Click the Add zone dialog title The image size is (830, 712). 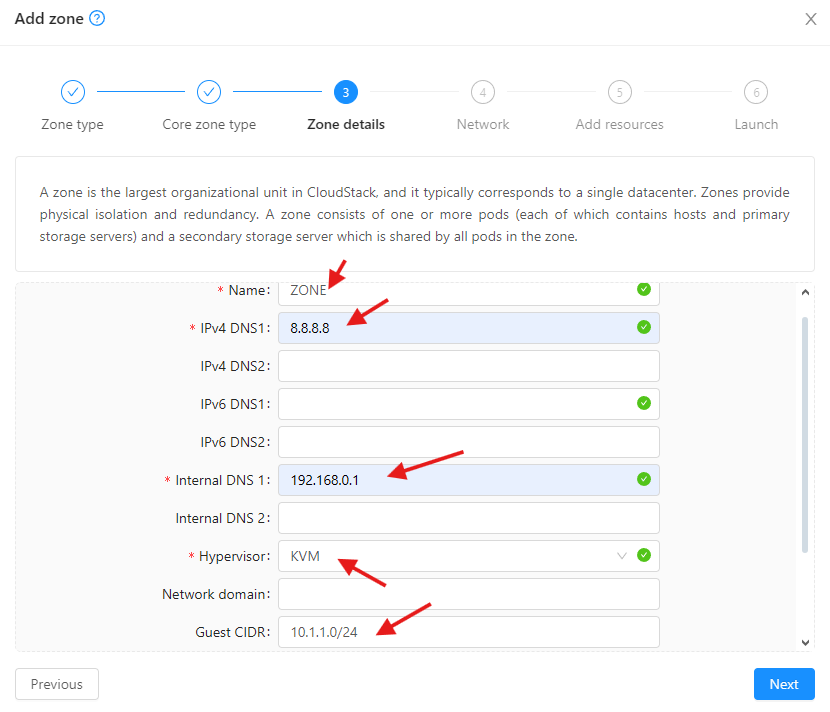49,19
